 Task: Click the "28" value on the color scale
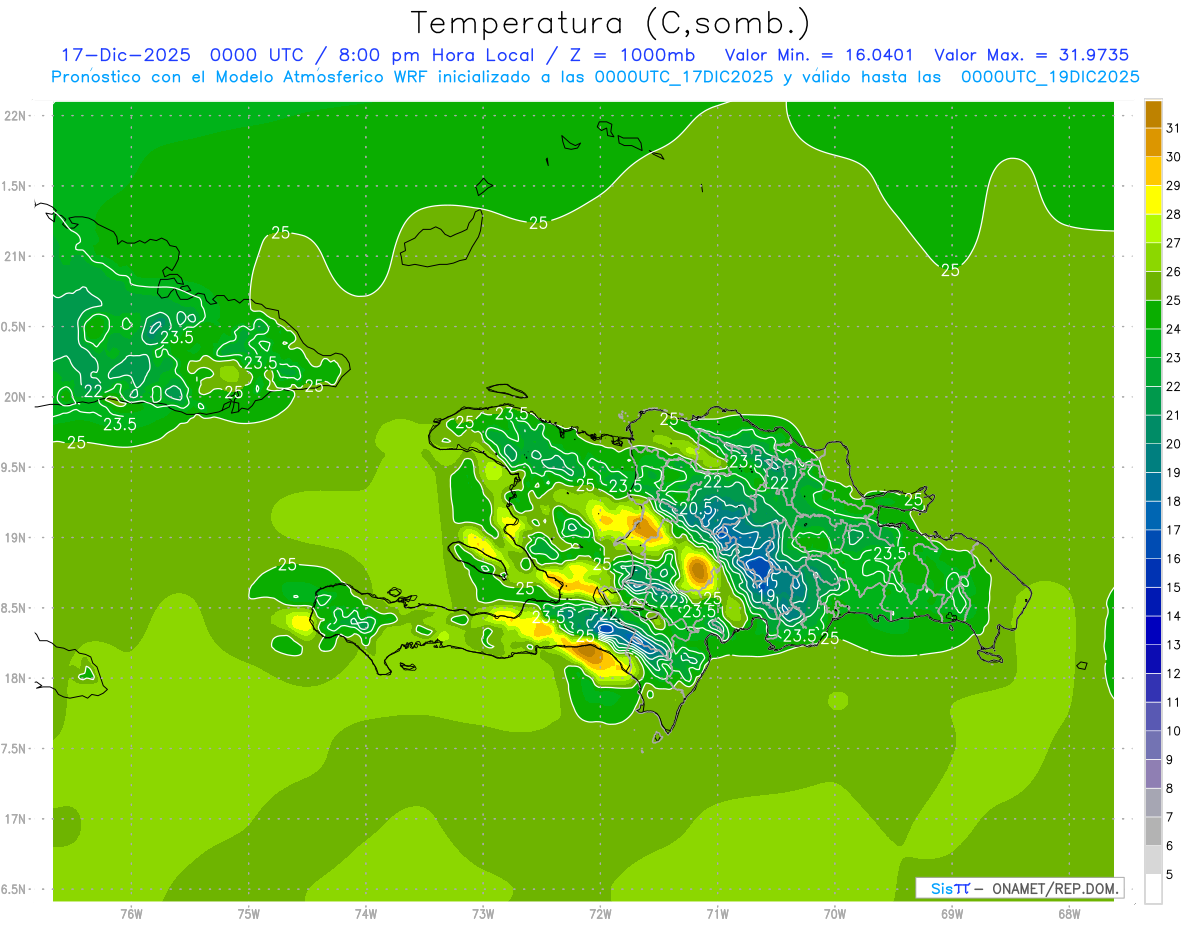pos(1174,214)
